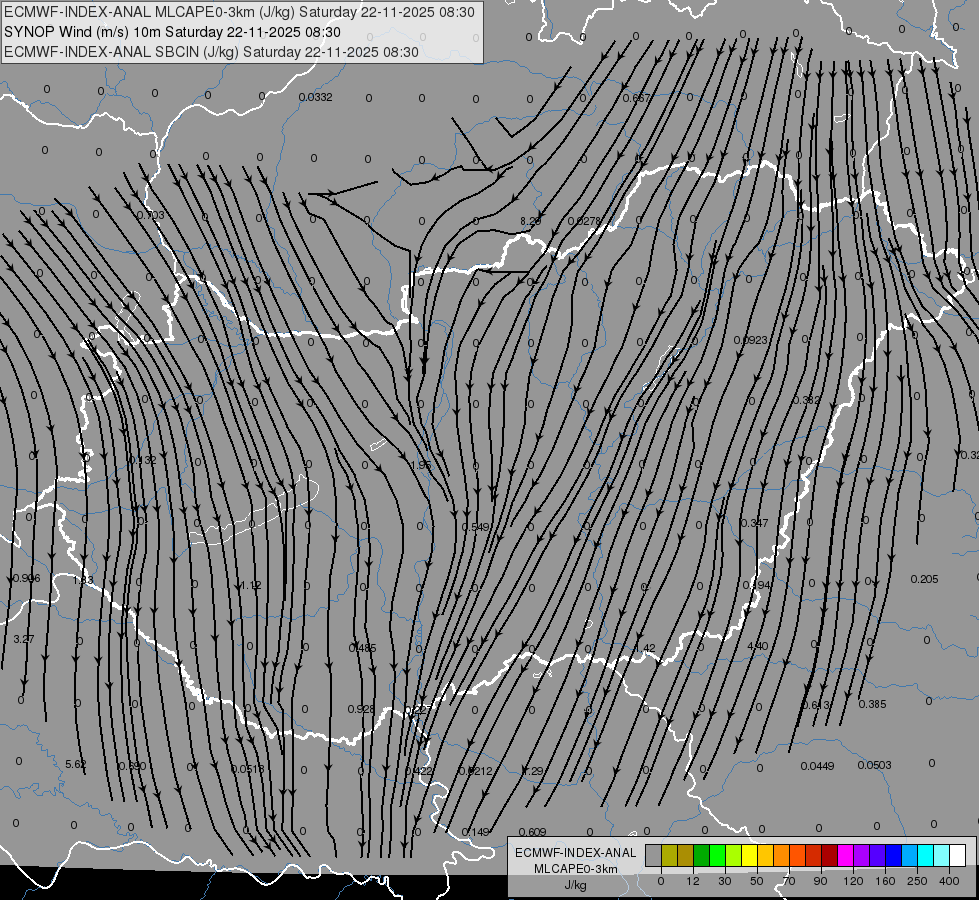The width and height of the screenshot is (979, 900).
Task: Click the 250 tick label on the legend
Action: click(917, 881)
